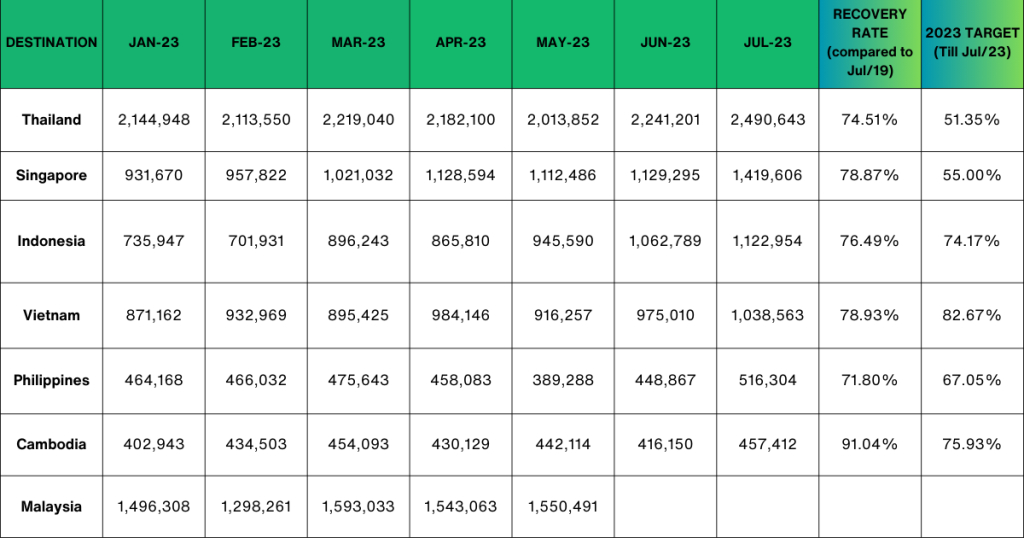Select the Philippines row label

pyautogui.click(x=51, y=380)
